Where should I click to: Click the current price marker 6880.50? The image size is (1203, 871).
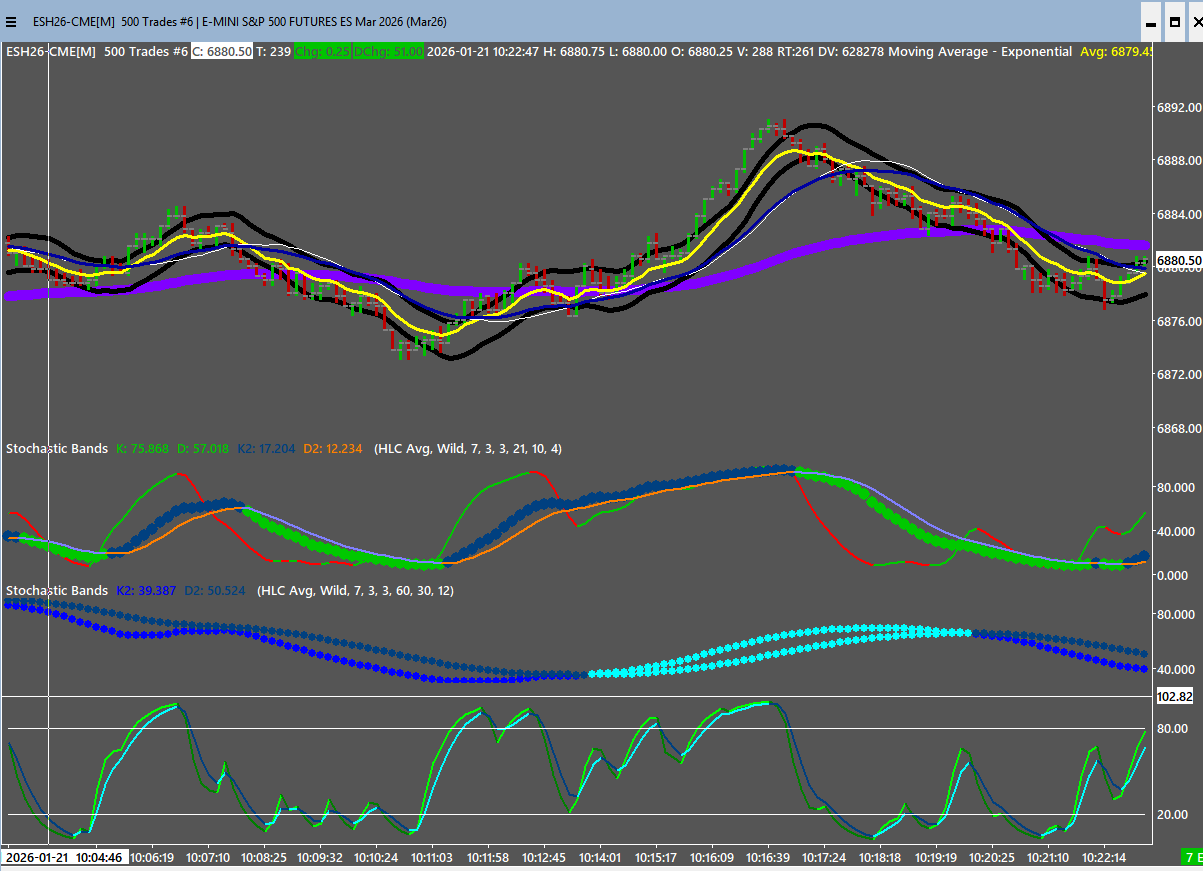[1178, 261]
